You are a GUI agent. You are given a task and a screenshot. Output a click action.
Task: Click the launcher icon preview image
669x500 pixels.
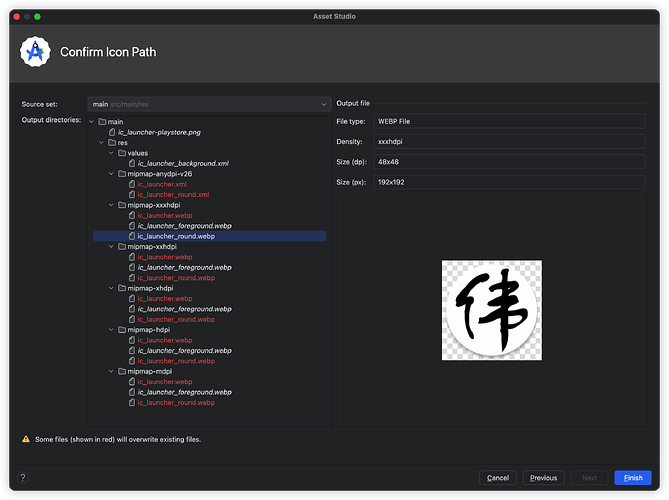pyautogui.click(x=492, y=310)
